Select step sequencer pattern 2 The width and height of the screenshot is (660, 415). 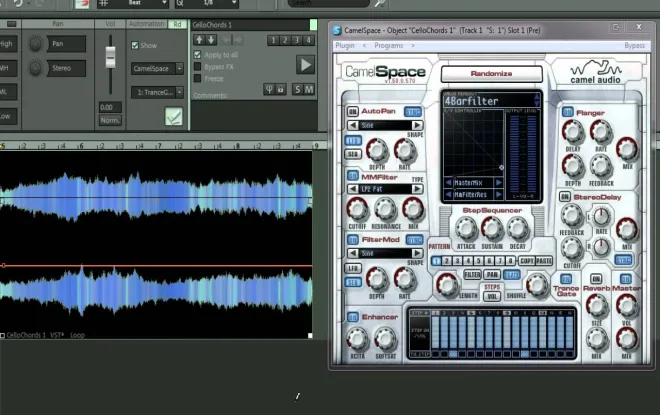447,261
